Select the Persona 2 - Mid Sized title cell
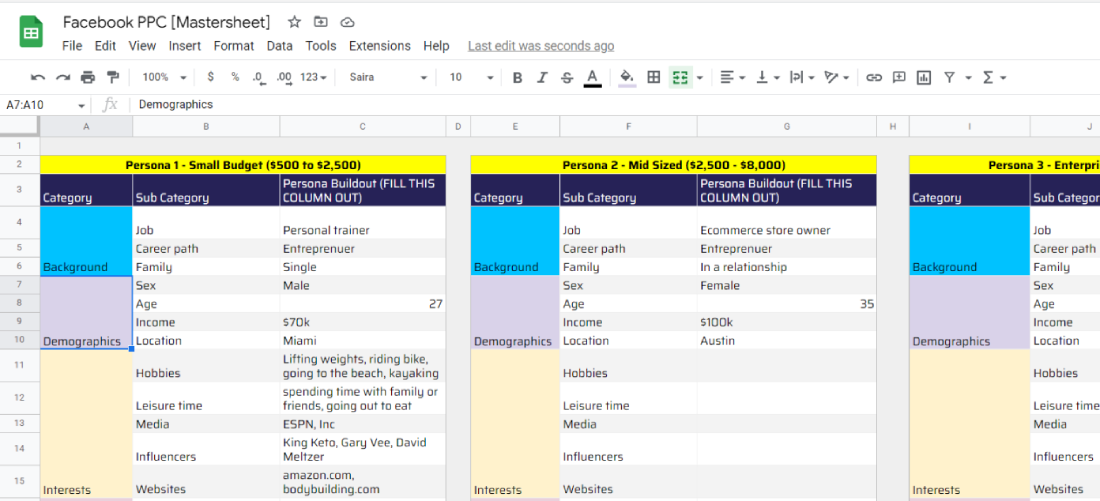 point(673,165)
